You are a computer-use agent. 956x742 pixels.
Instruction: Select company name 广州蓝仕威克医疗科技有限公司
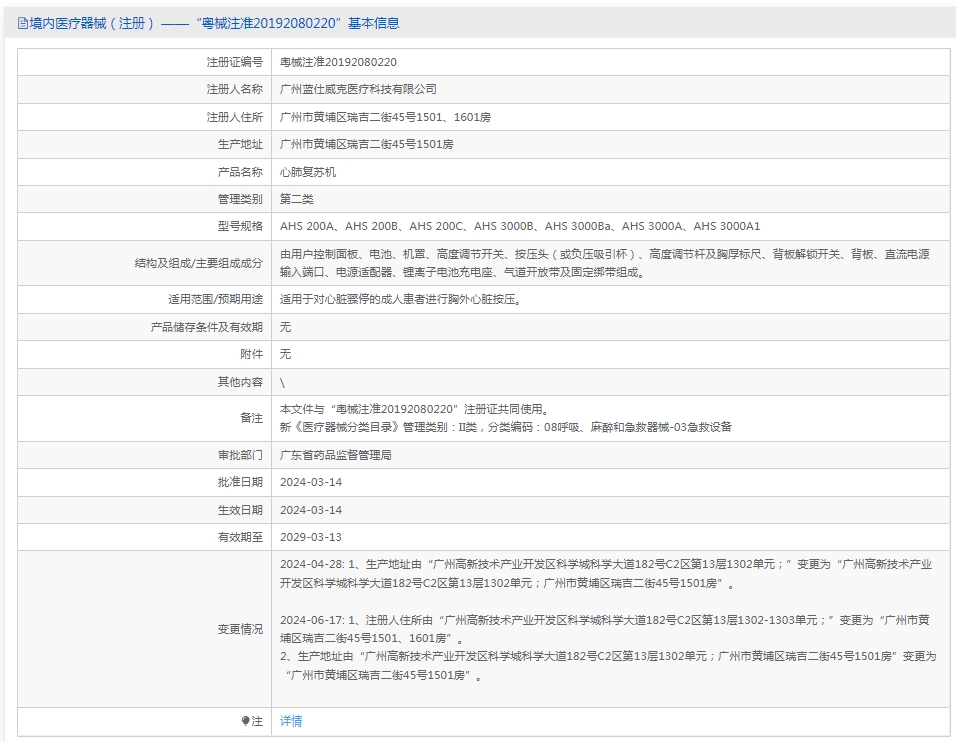(x=358, y=90)
